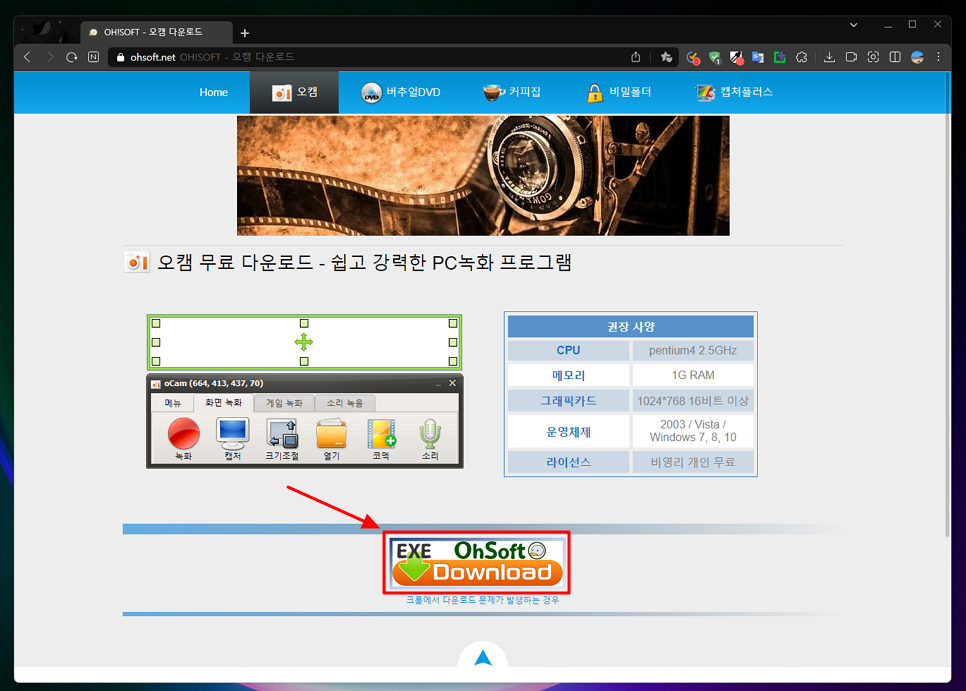The image size is (966, 691).
Task: Open the browser profile avatar
Action: 917,57
